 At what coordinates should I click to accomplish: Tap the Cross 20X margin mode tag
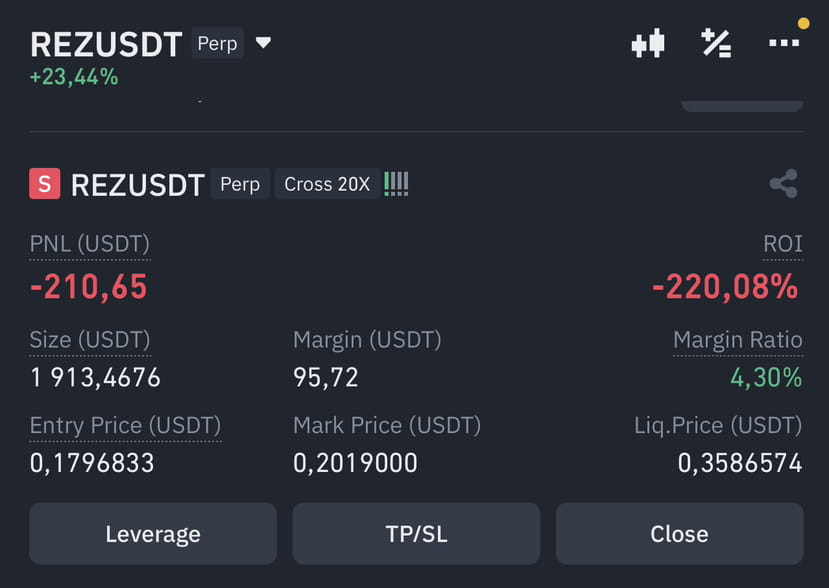327,184
